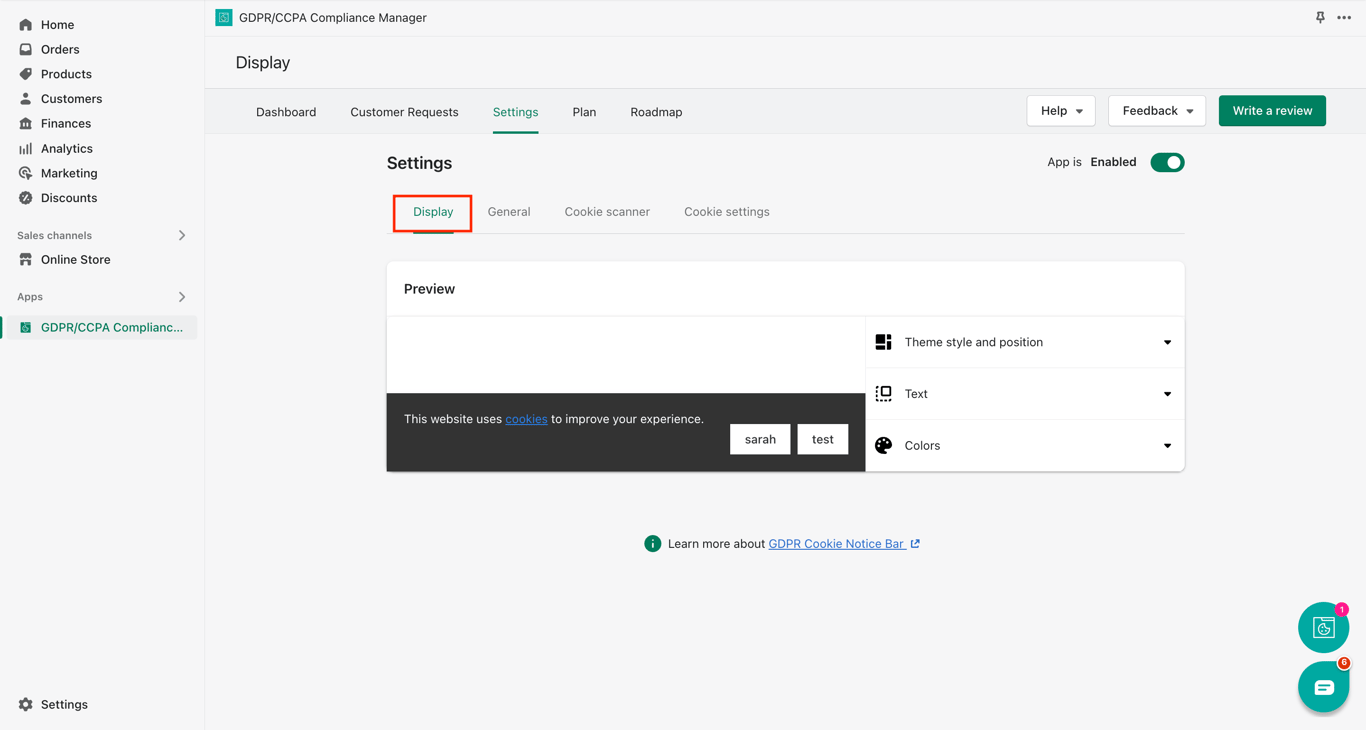The width and height of the screenshot is (1366, 730).
Task: Disable the app with the Enabled toggle
Action: pyautogui.click(x=1167, y=163)
